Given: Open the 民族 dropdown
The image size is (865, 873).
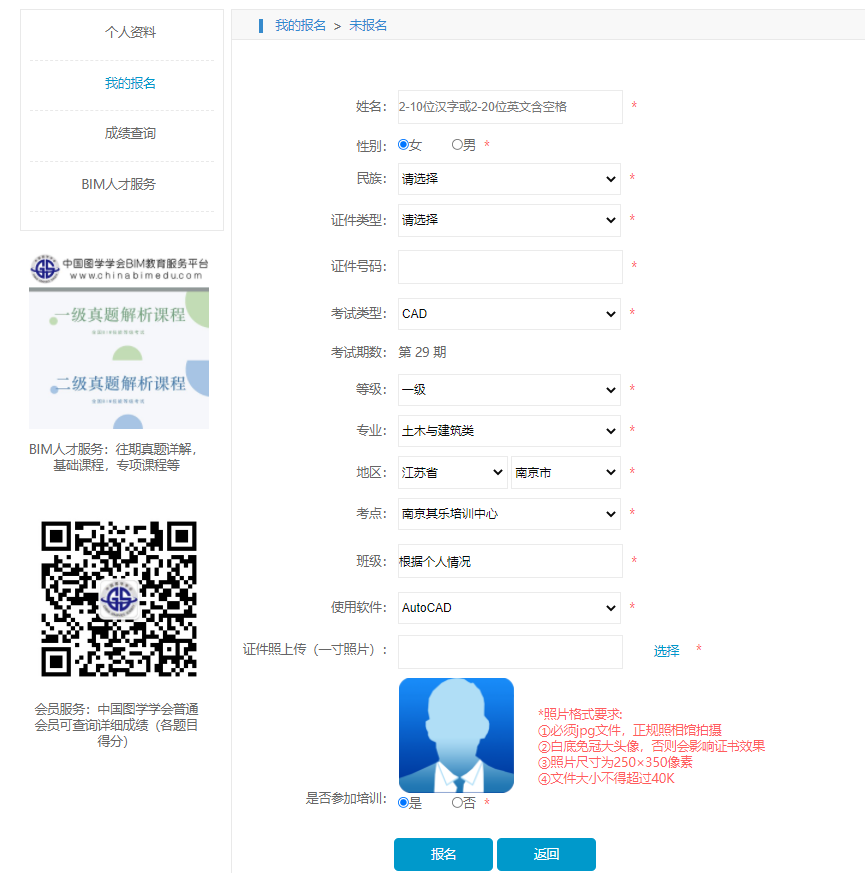Looking at the screenshot, I should pos(509,179).
